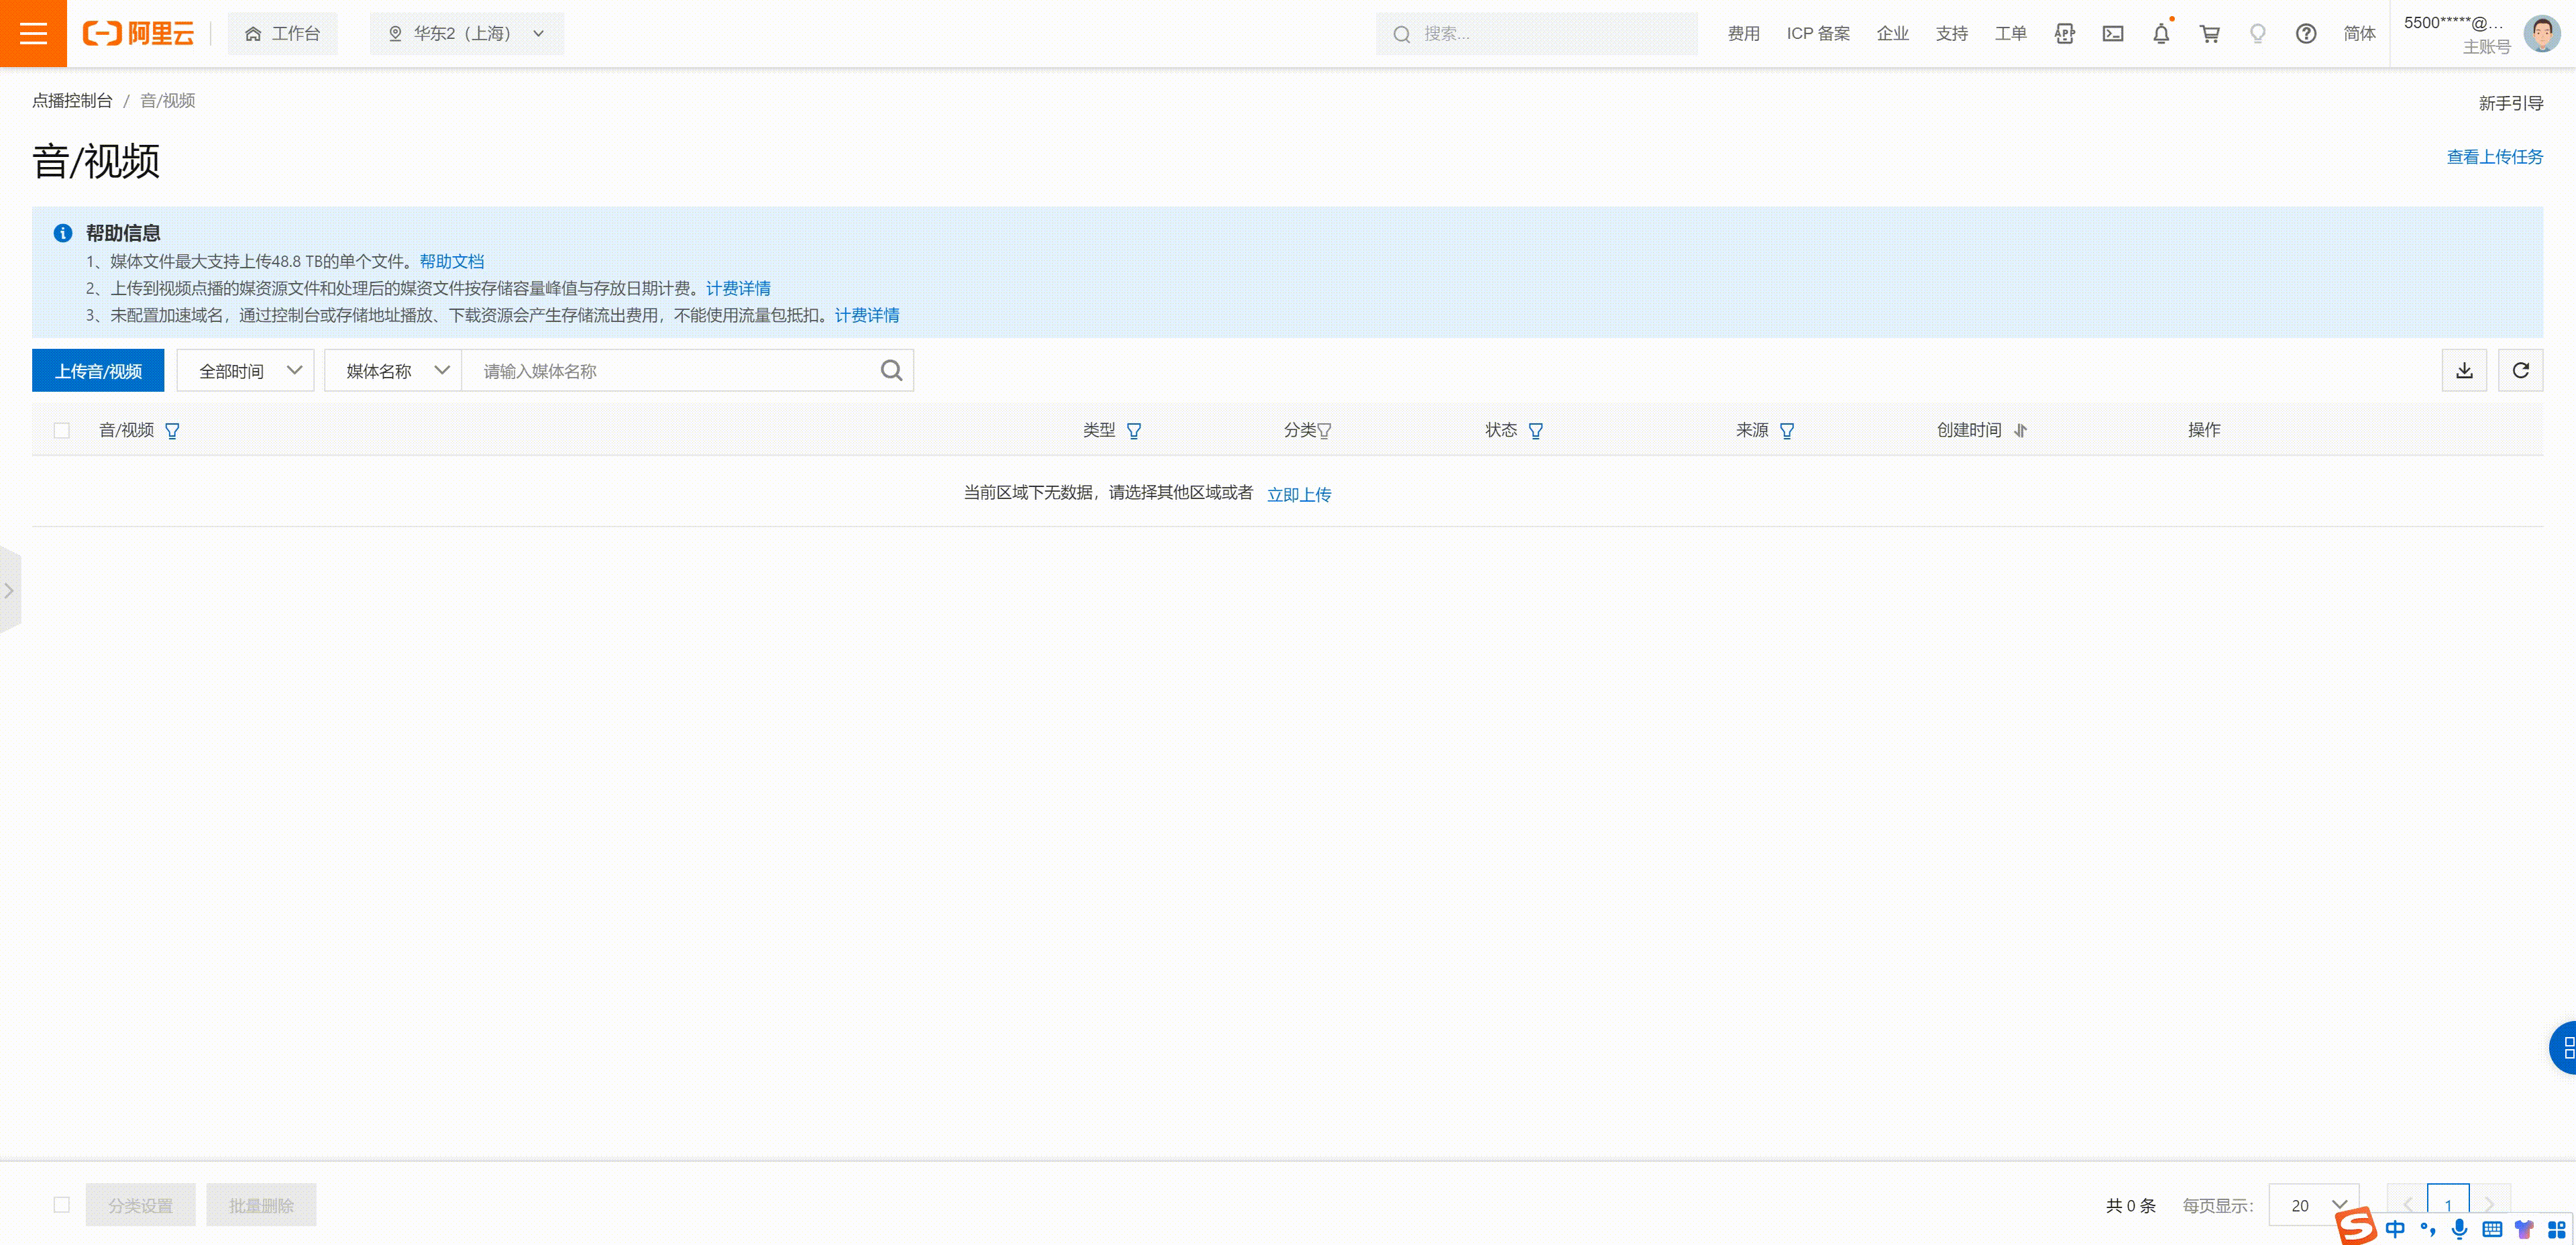Toggle the table header select-all checkbox
The width and height of the screenshot is (2576, 1245).
click(62, 430)
